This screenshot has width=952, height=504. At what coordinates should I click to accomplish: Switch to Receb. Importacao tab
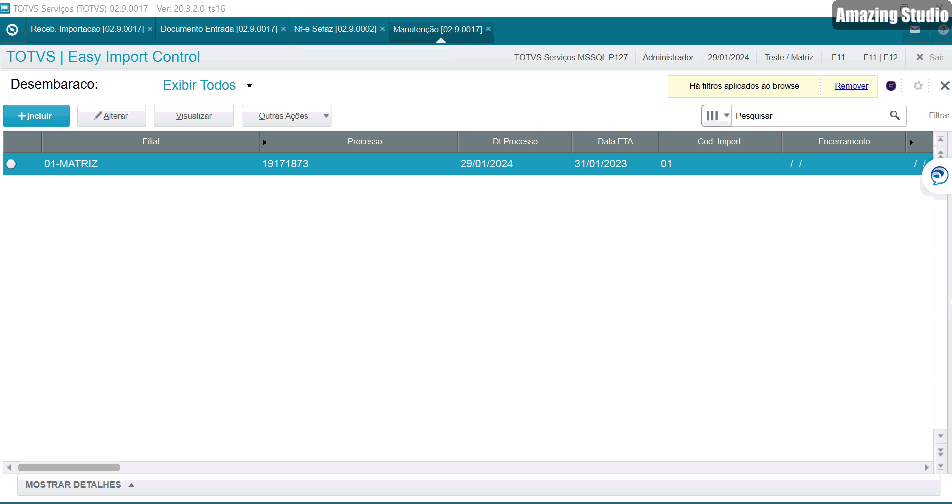[87, 29]
